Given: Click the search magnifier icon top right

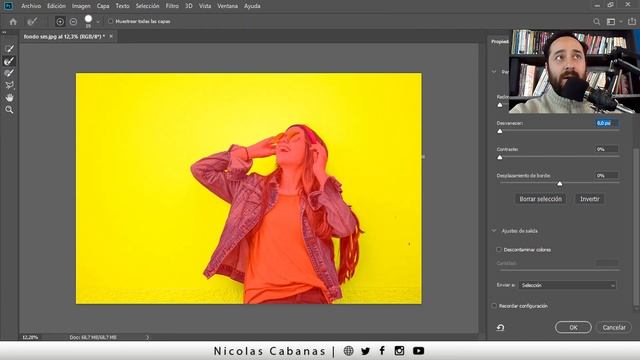Looking at the screenshot, I should [597, 22].
